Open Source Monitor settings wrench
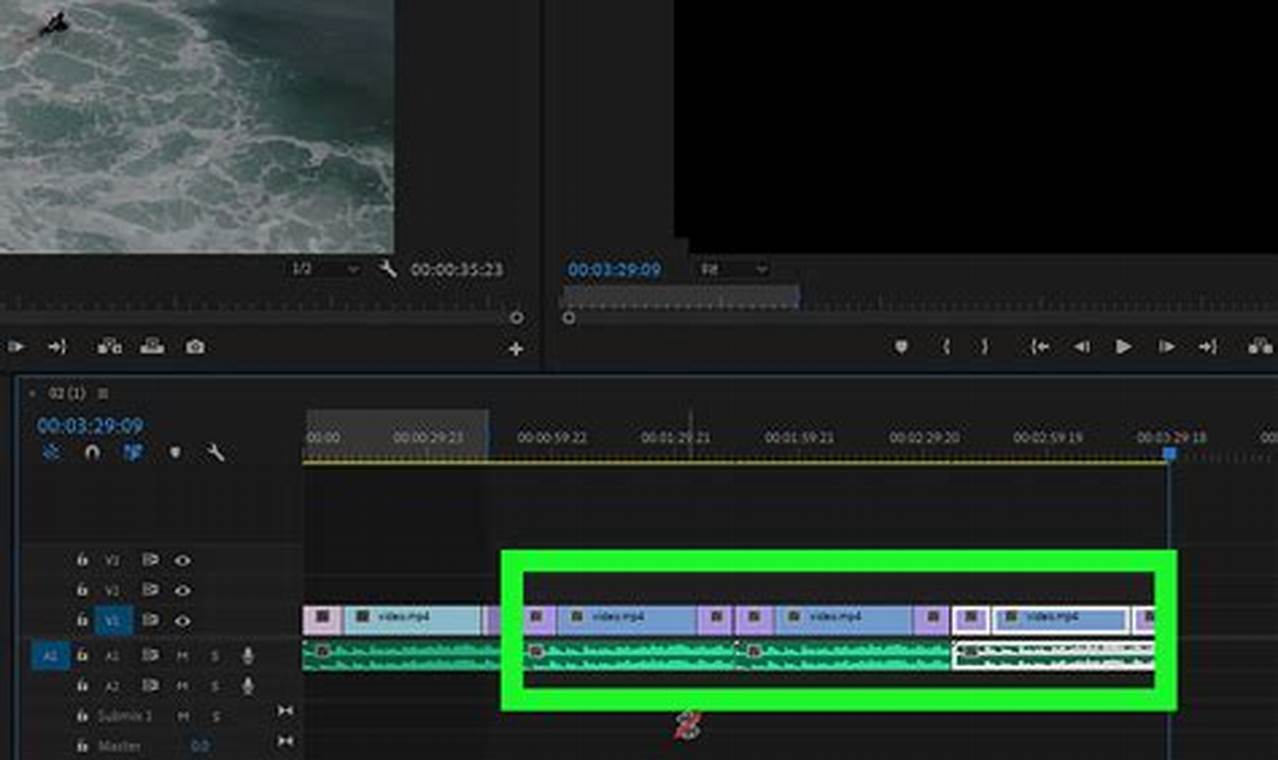 [x=388, y=269]
